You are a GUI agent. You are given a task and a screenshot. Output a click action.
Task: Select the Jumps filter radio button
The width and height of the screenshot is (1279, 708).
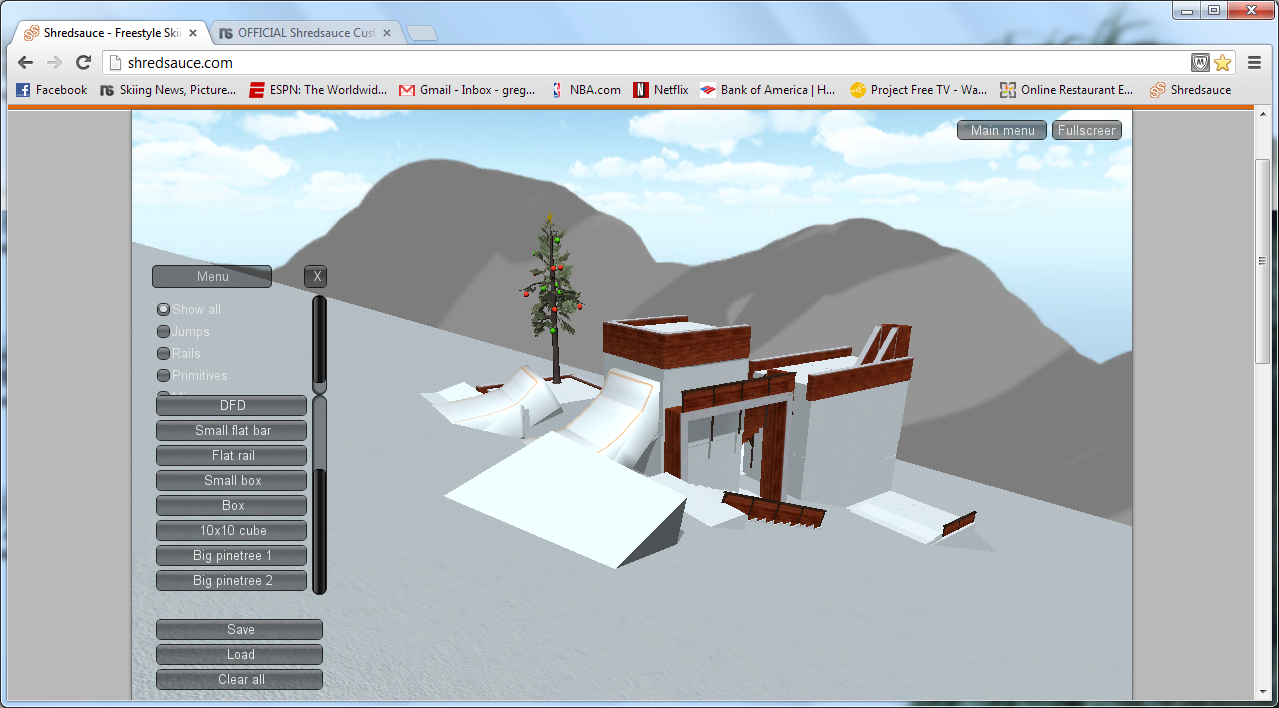click(x=163, y=332)
